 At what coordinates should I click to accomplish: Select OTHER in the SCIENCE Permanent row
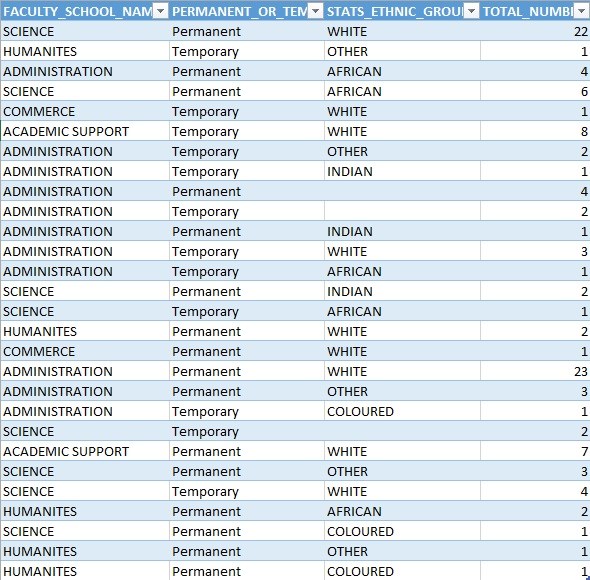[347, 472]
